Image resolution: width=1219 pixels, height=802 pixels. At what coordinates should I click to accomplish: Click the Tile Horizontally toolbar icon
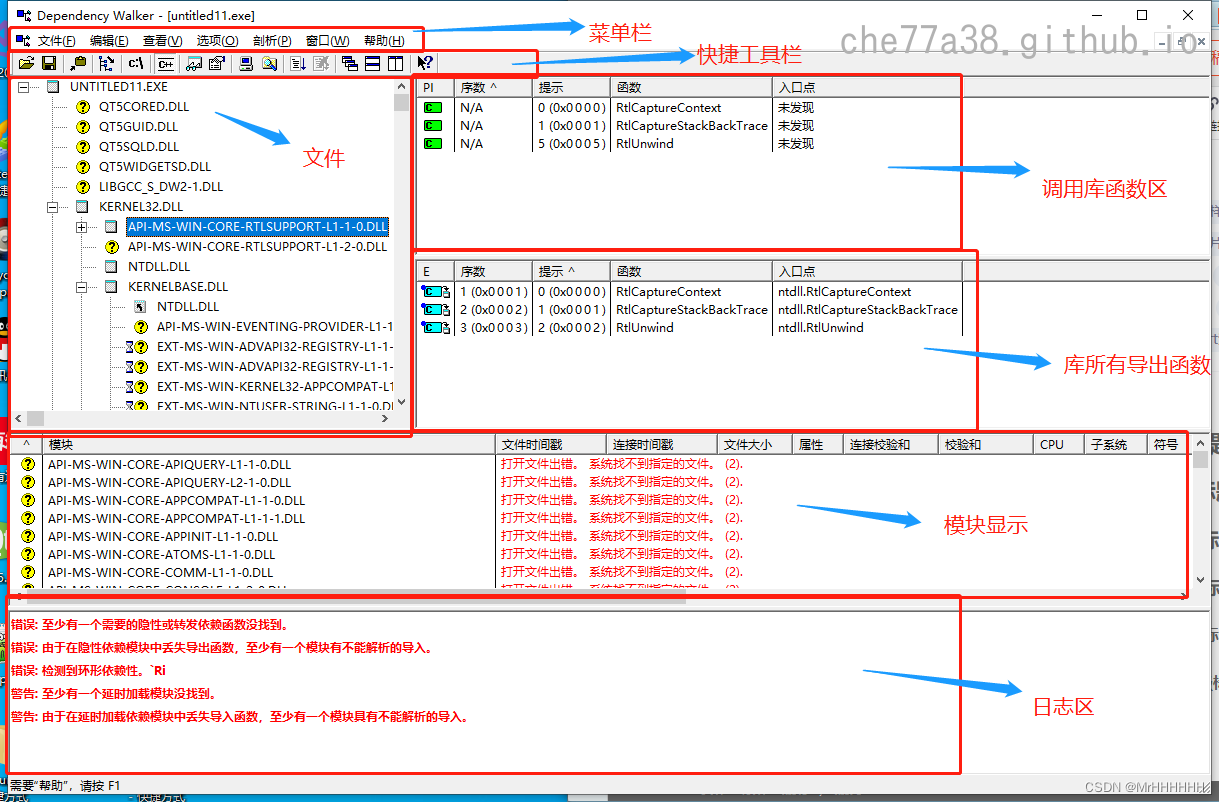point(372,63)
